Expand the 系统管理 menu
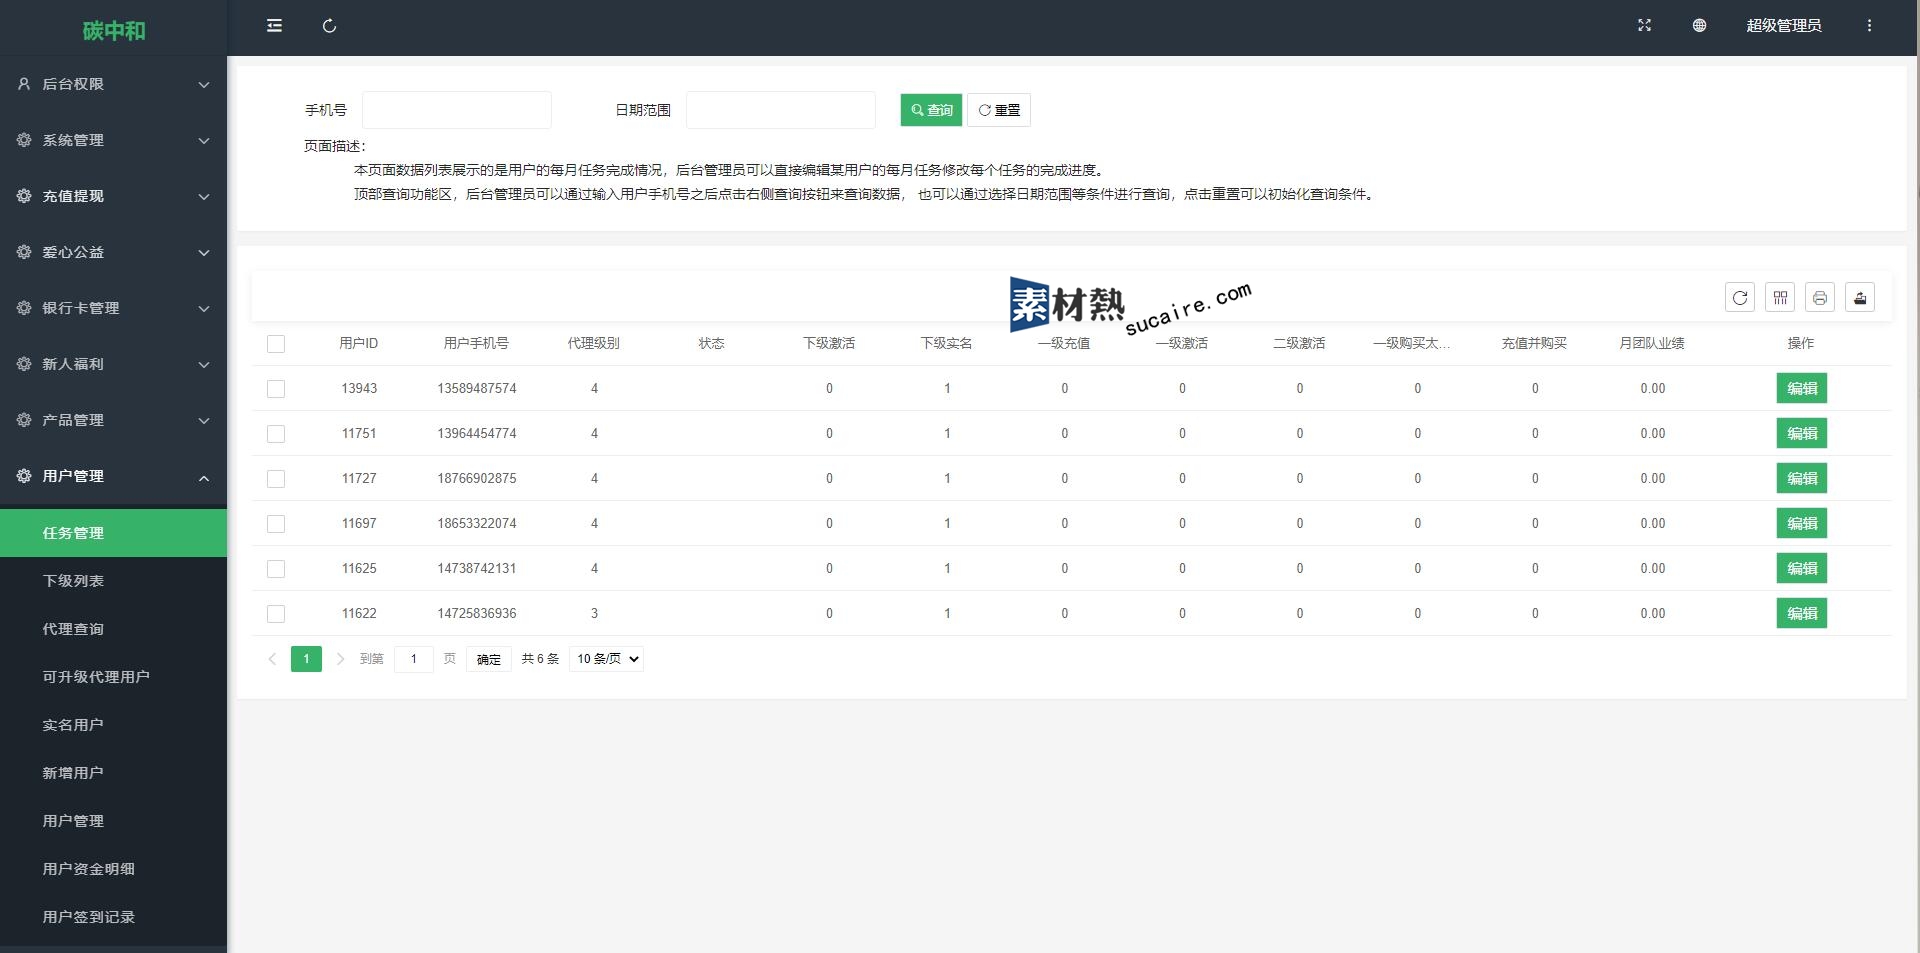 click(113, 140)
